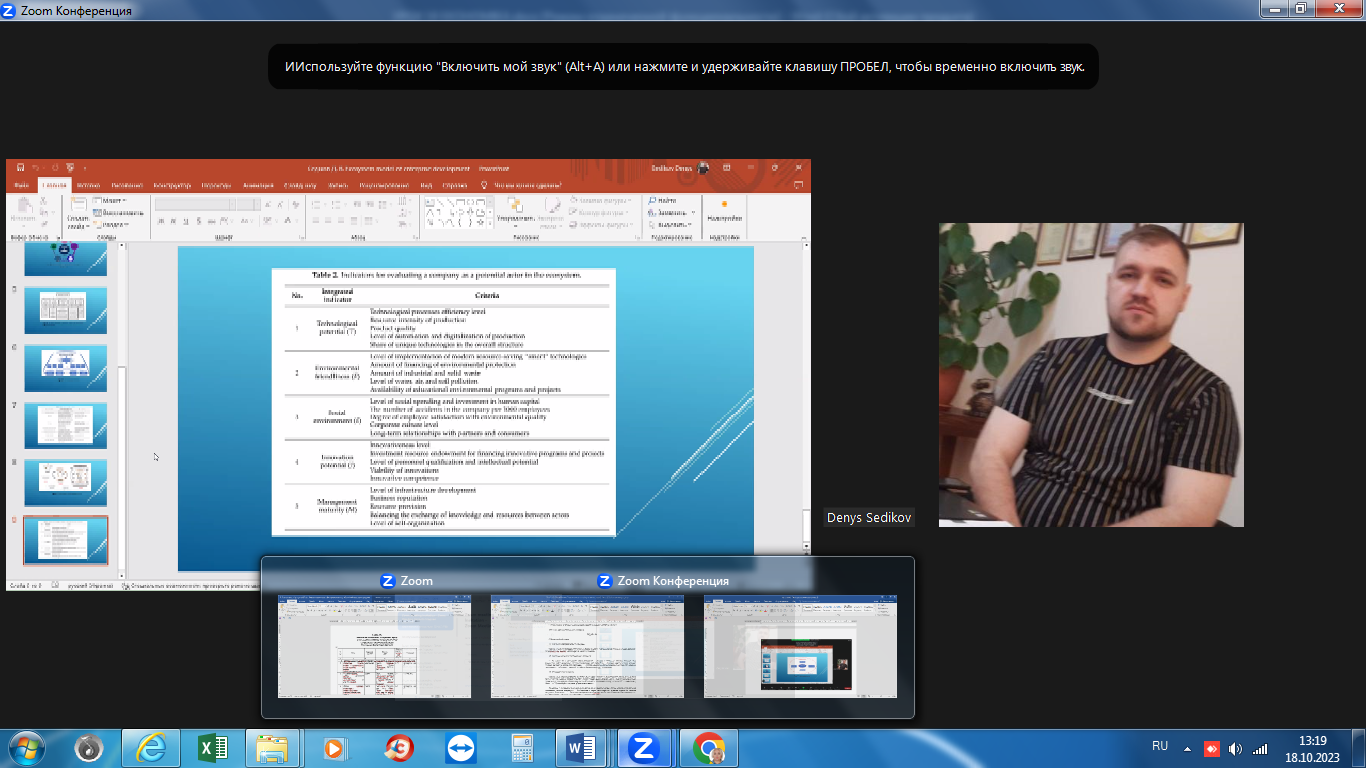Select the Zoom Конференция window preview thumbnail

click(x=587, y=646)
